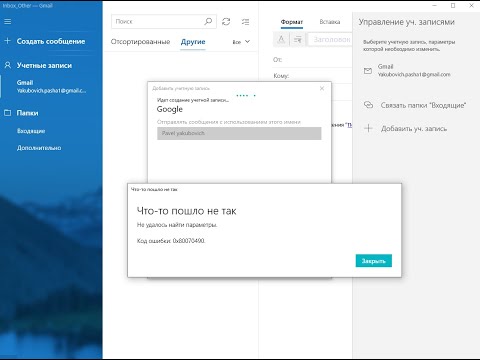Click the paragraph formatting icon
This screenshot has width=480, height=360.
[297, 39]
